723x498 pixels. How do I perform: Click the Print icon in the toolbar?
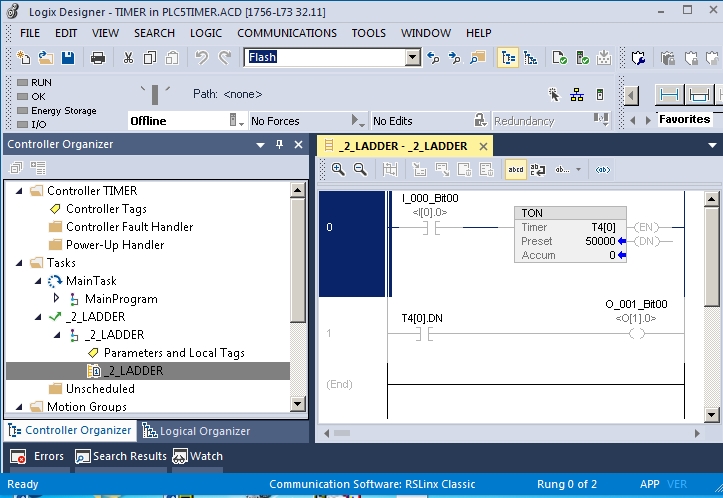point(98,58)
